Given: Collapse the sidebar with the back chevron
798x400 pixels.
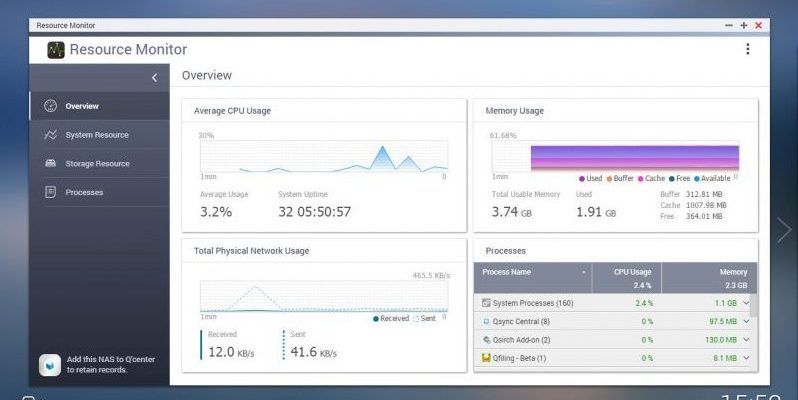Looking at the screenshot, I should pyautogui.click(x=154, y=77).
